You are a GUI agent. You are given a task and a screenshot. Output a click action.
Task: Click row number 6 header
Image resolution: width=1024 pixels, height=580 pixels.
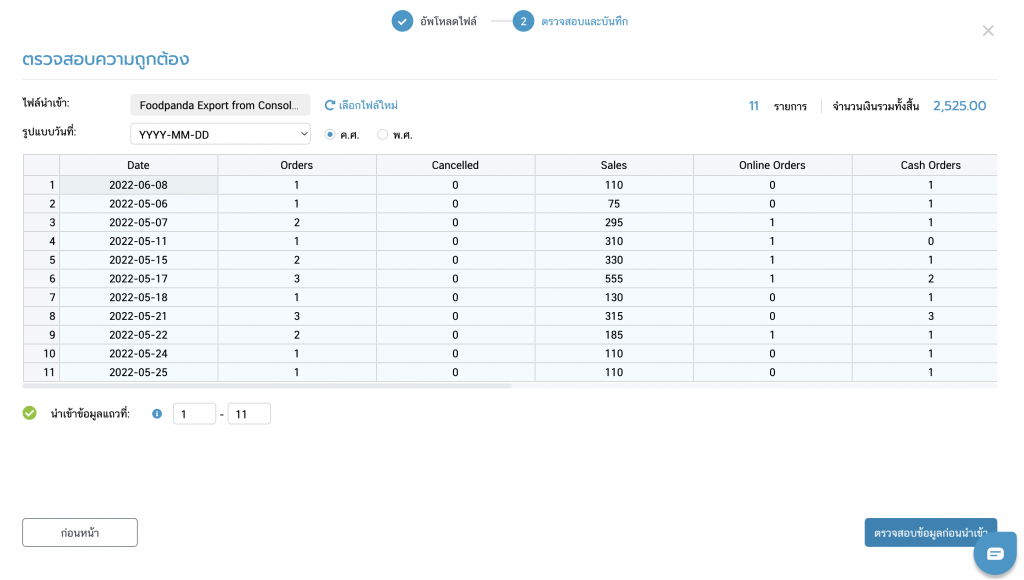pyautogui.click(x=41, y=278)
